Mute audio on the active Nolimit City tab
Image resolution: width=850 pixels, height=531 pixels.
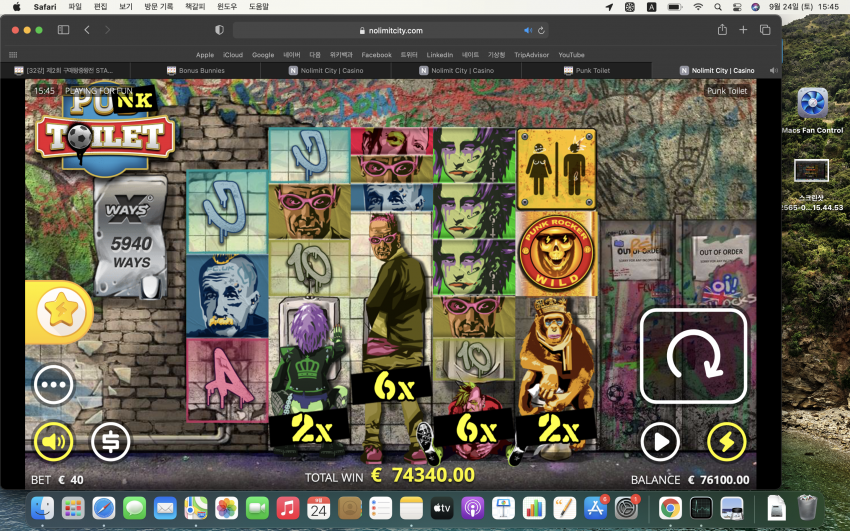point(774,70)
